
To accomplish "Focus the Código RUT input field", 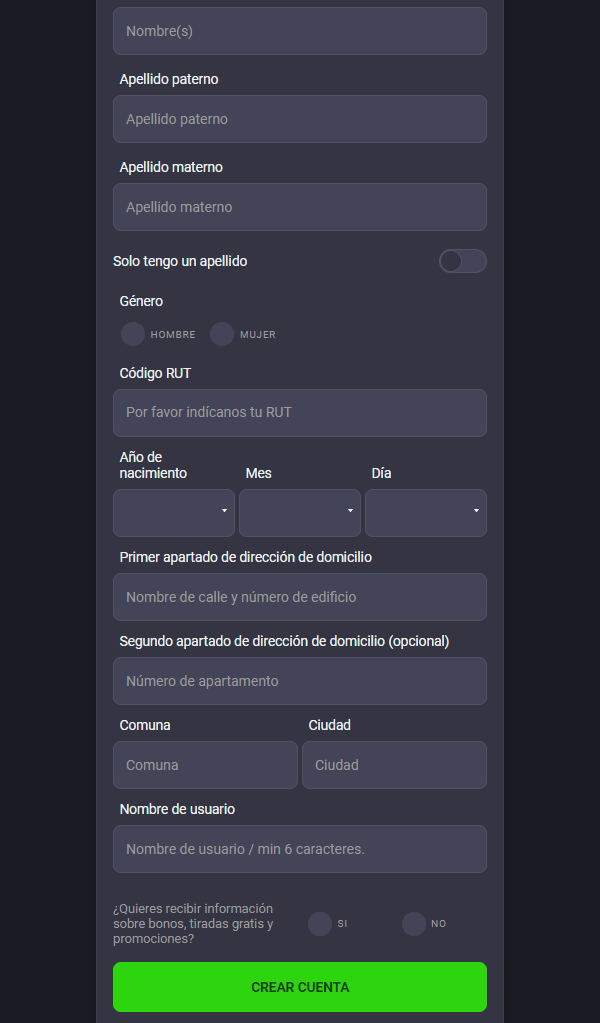I will (300, 413).
